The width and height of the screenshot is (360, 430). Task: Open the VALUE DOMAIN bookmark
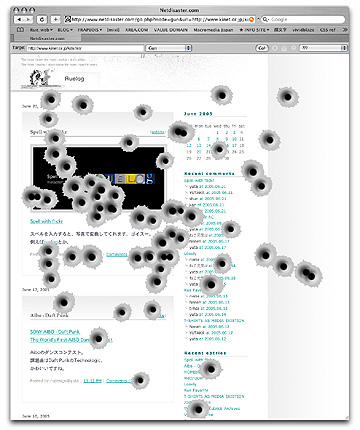tap(171, 30)
